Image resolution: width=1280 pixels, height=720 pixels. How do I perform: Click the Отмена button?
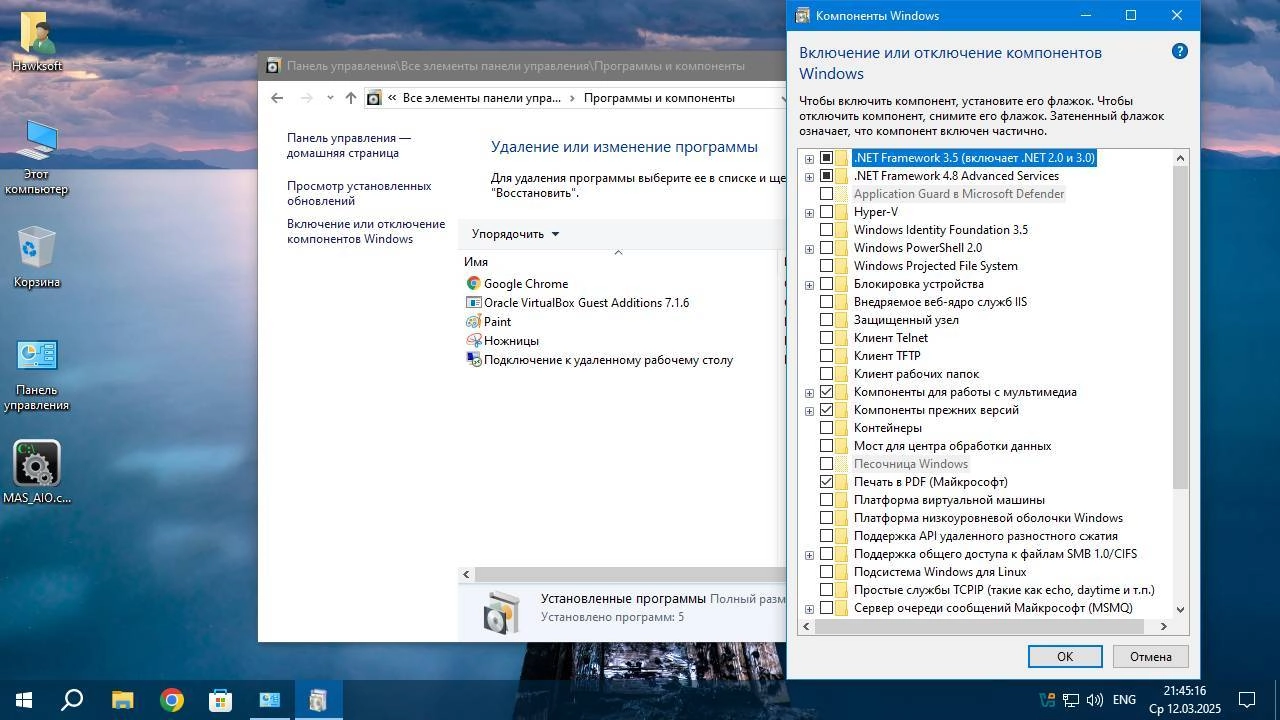point(1150,656)
